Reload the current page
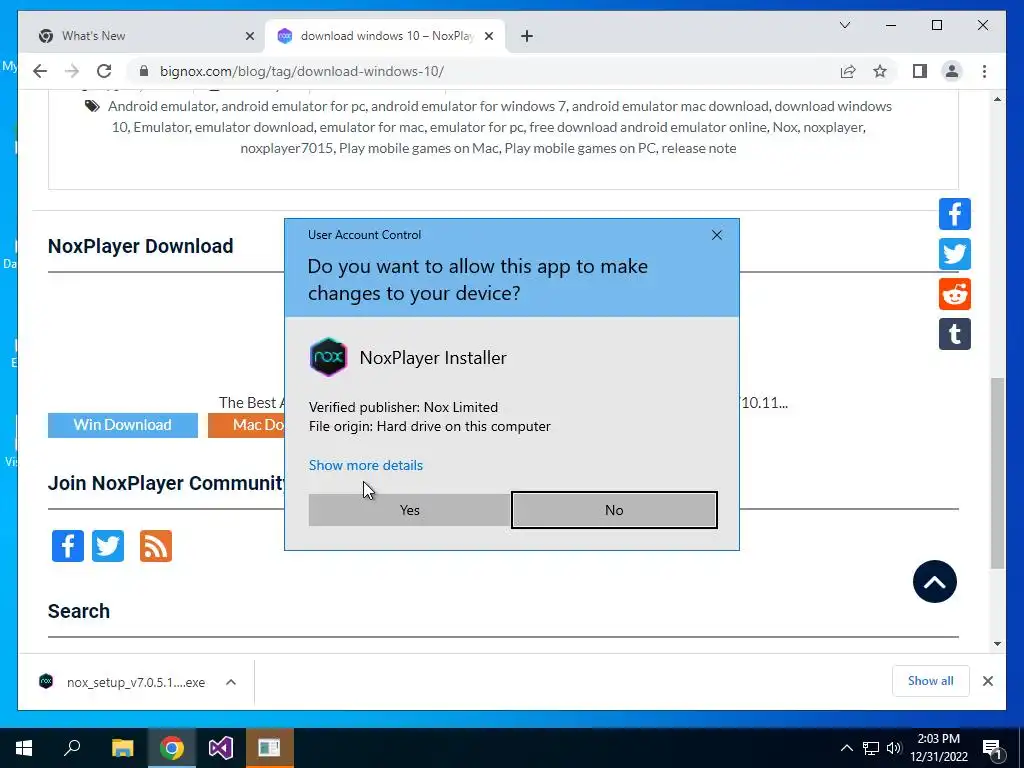 (104, 71)
